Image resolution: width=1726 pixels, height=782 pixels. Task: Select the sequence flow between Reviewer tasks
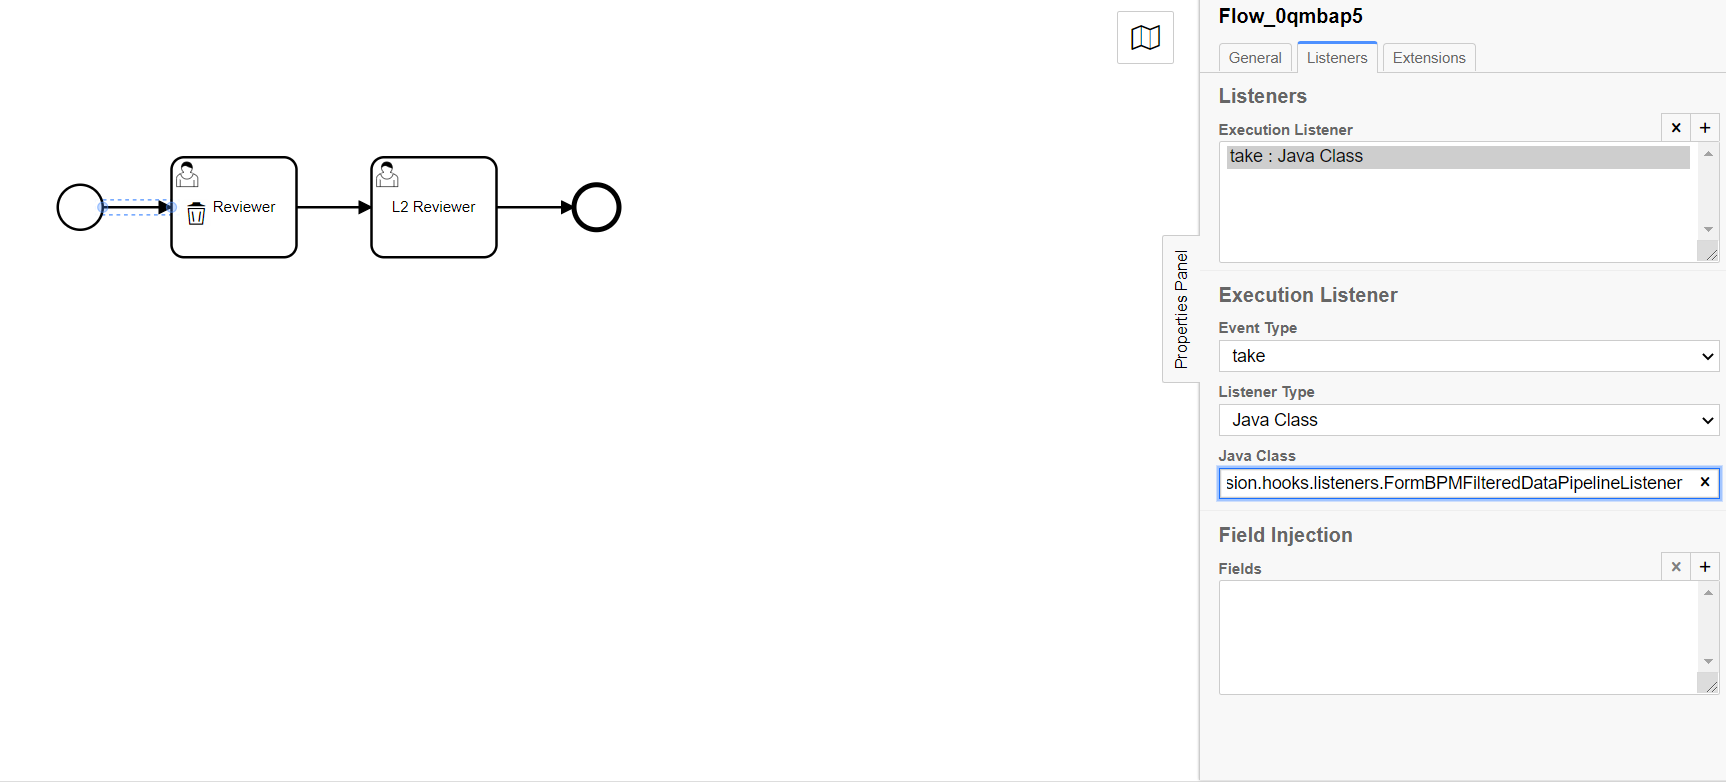tap(333, 207)
